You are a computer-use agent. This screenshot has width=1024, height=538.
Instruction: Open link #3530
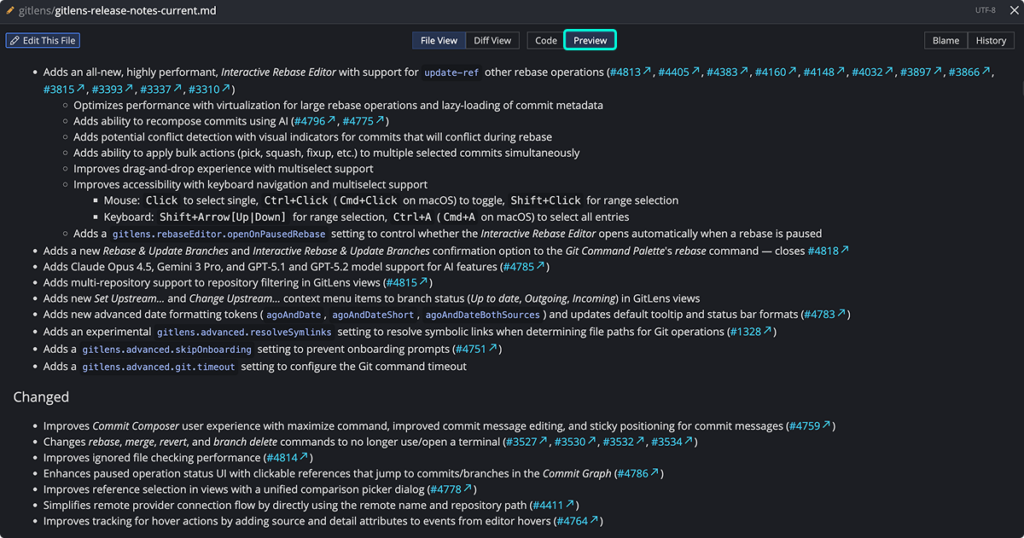point(575,441)
